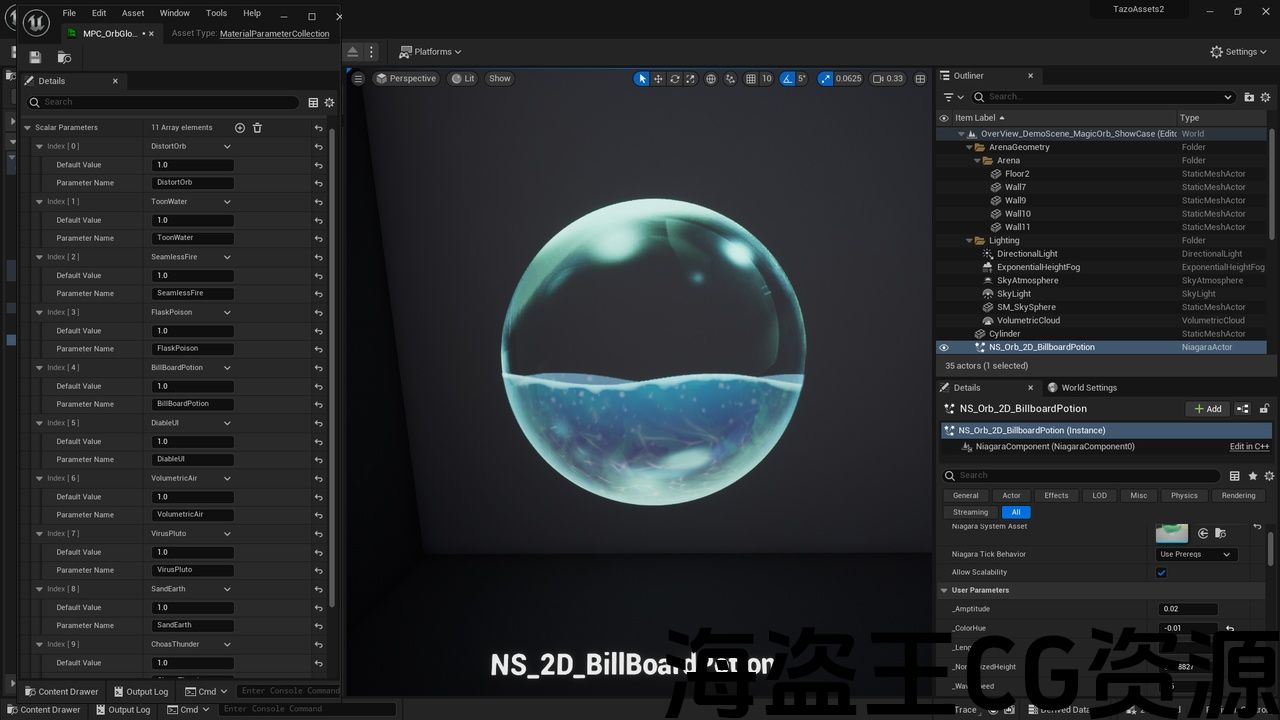The image size is (1280, 720).
Task: Add a new Scalar Parameters array element
Action: tap(239, 128)
